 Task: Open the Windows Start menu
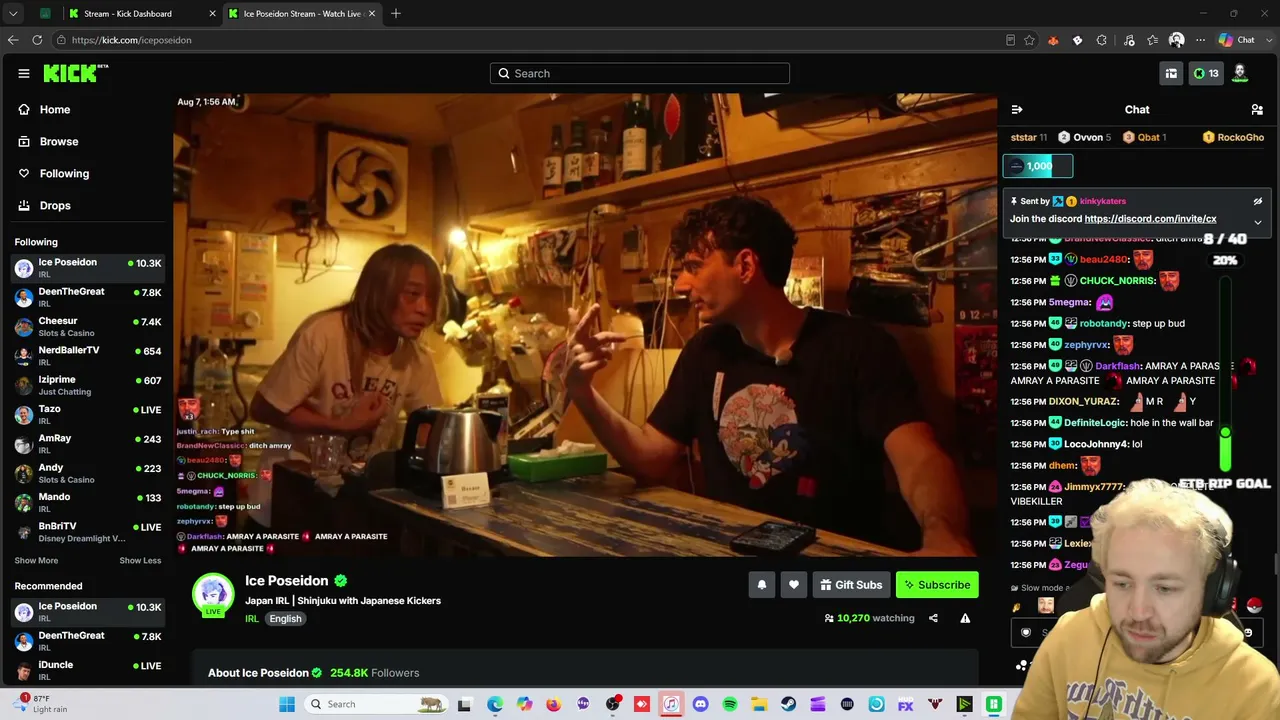(287, 704)
